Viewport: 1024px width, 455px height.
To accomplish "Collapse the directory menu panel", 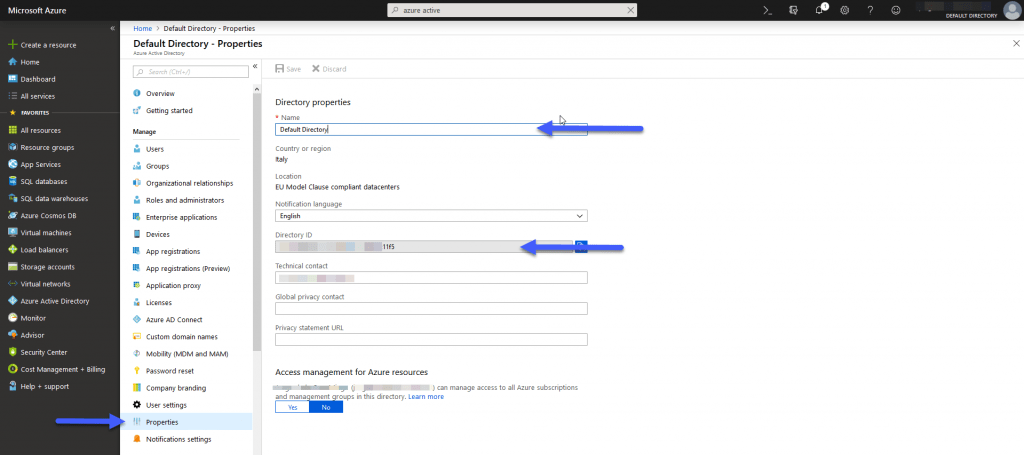I will pyautogui.click(x=255, y=67).
